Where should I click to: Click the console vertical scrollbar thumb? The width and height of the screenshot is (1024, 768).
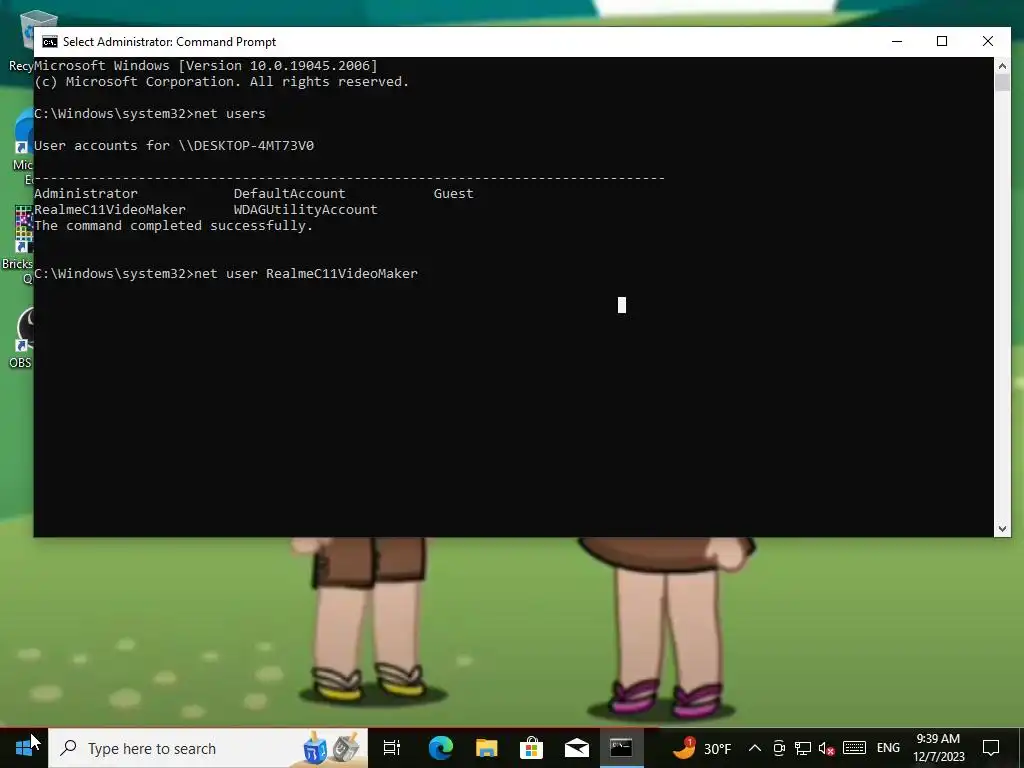(1002, 83)
